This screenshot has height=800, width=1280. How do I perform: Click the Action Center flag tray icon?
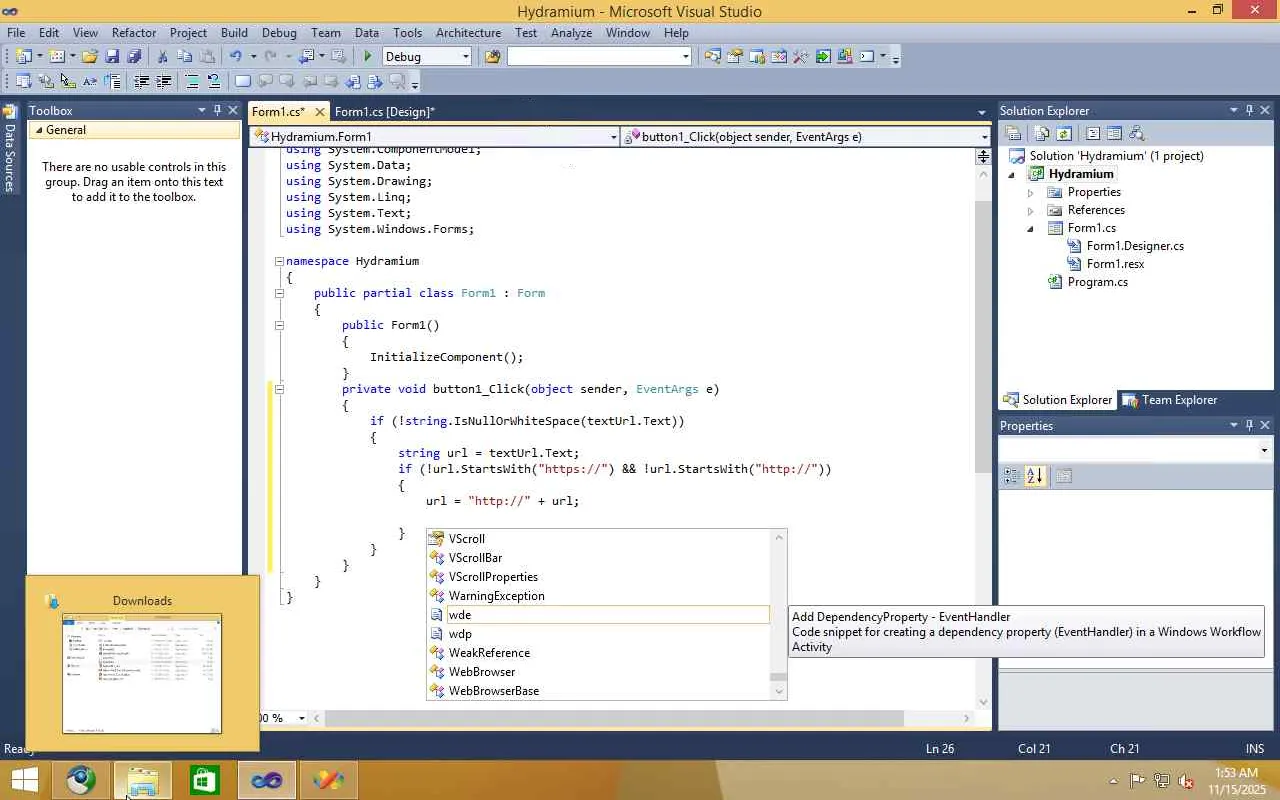tap(1137, 781)
